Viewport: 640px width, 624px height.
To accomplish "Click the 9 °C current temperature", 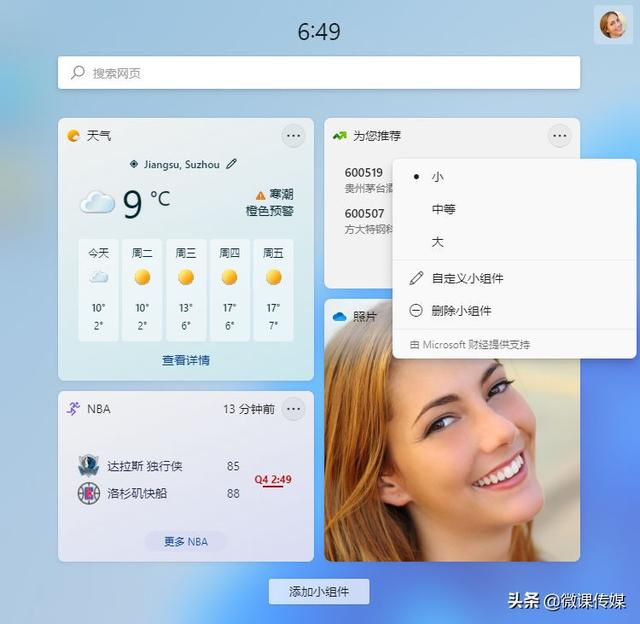I will pos(146,203).
